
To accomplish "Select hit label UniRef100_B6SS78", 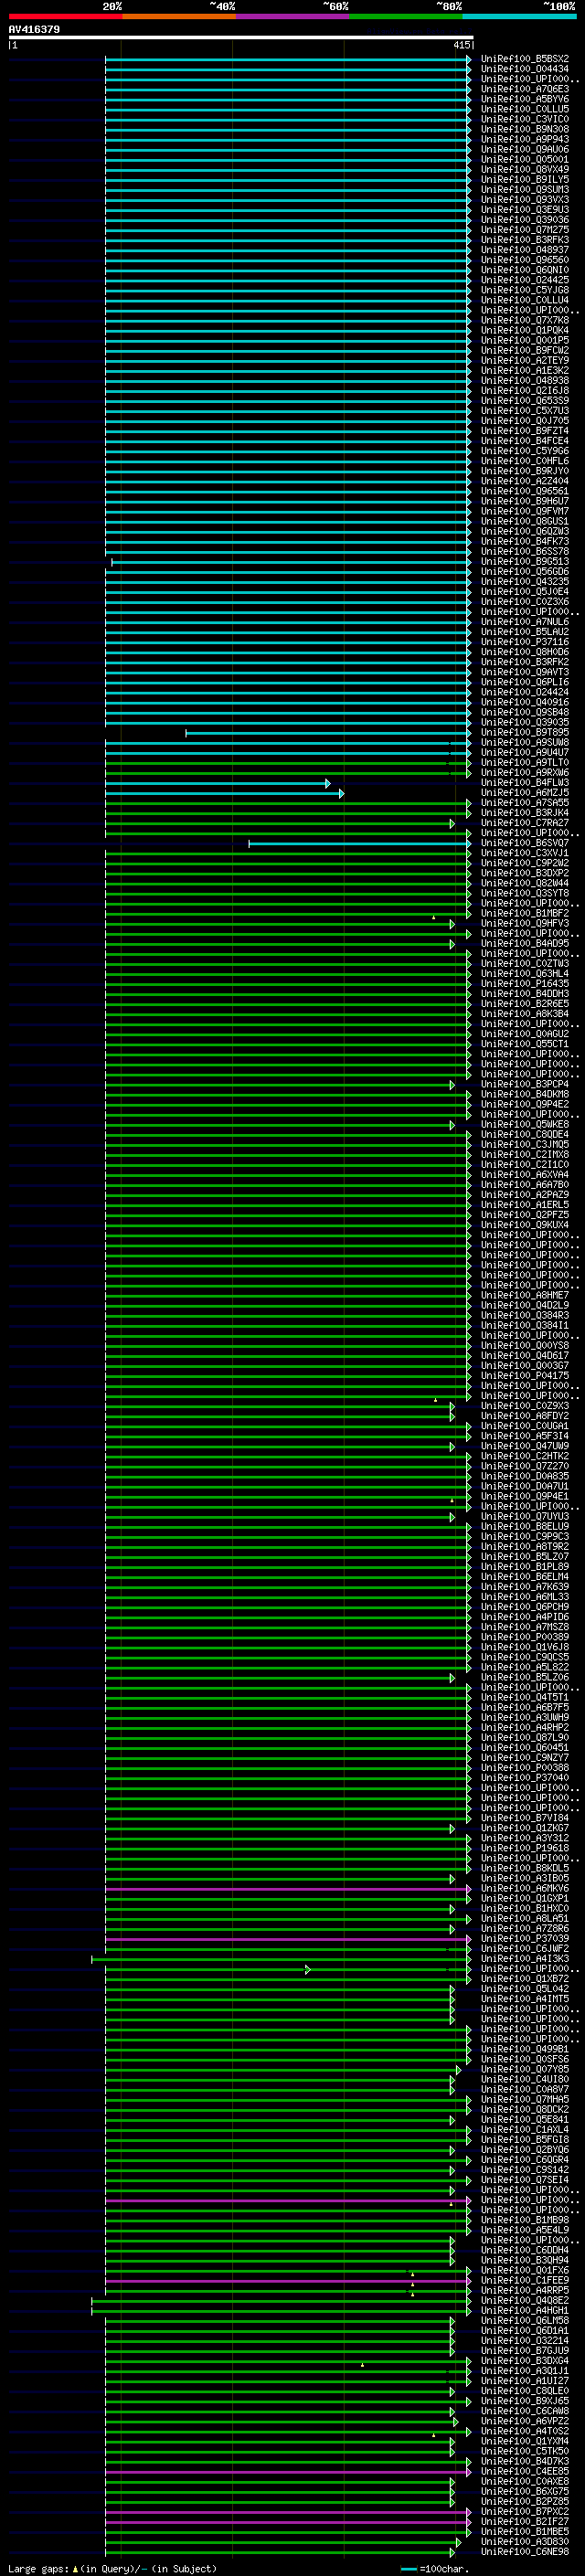I will point(525,551).
